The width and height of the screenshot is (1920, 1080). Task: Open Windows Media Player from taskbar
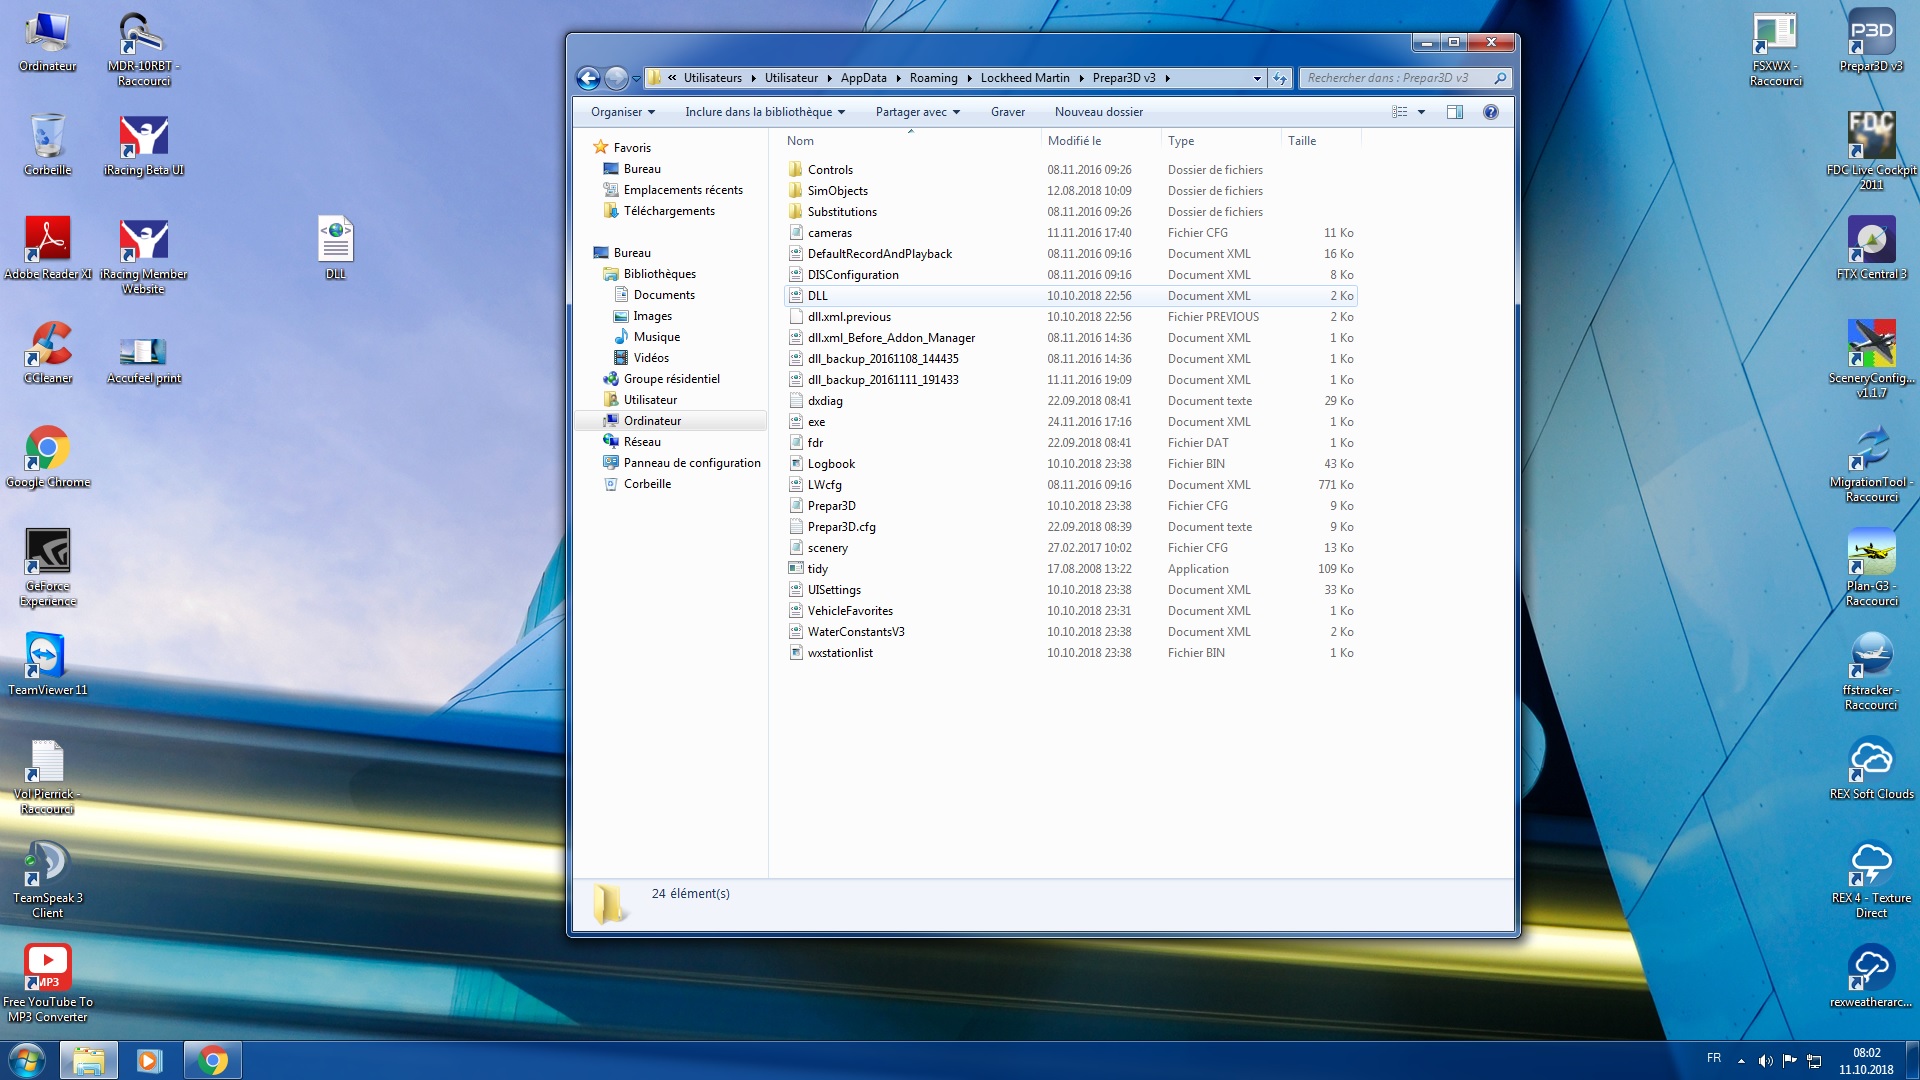pyautogui.click(x=150, y=1060)
